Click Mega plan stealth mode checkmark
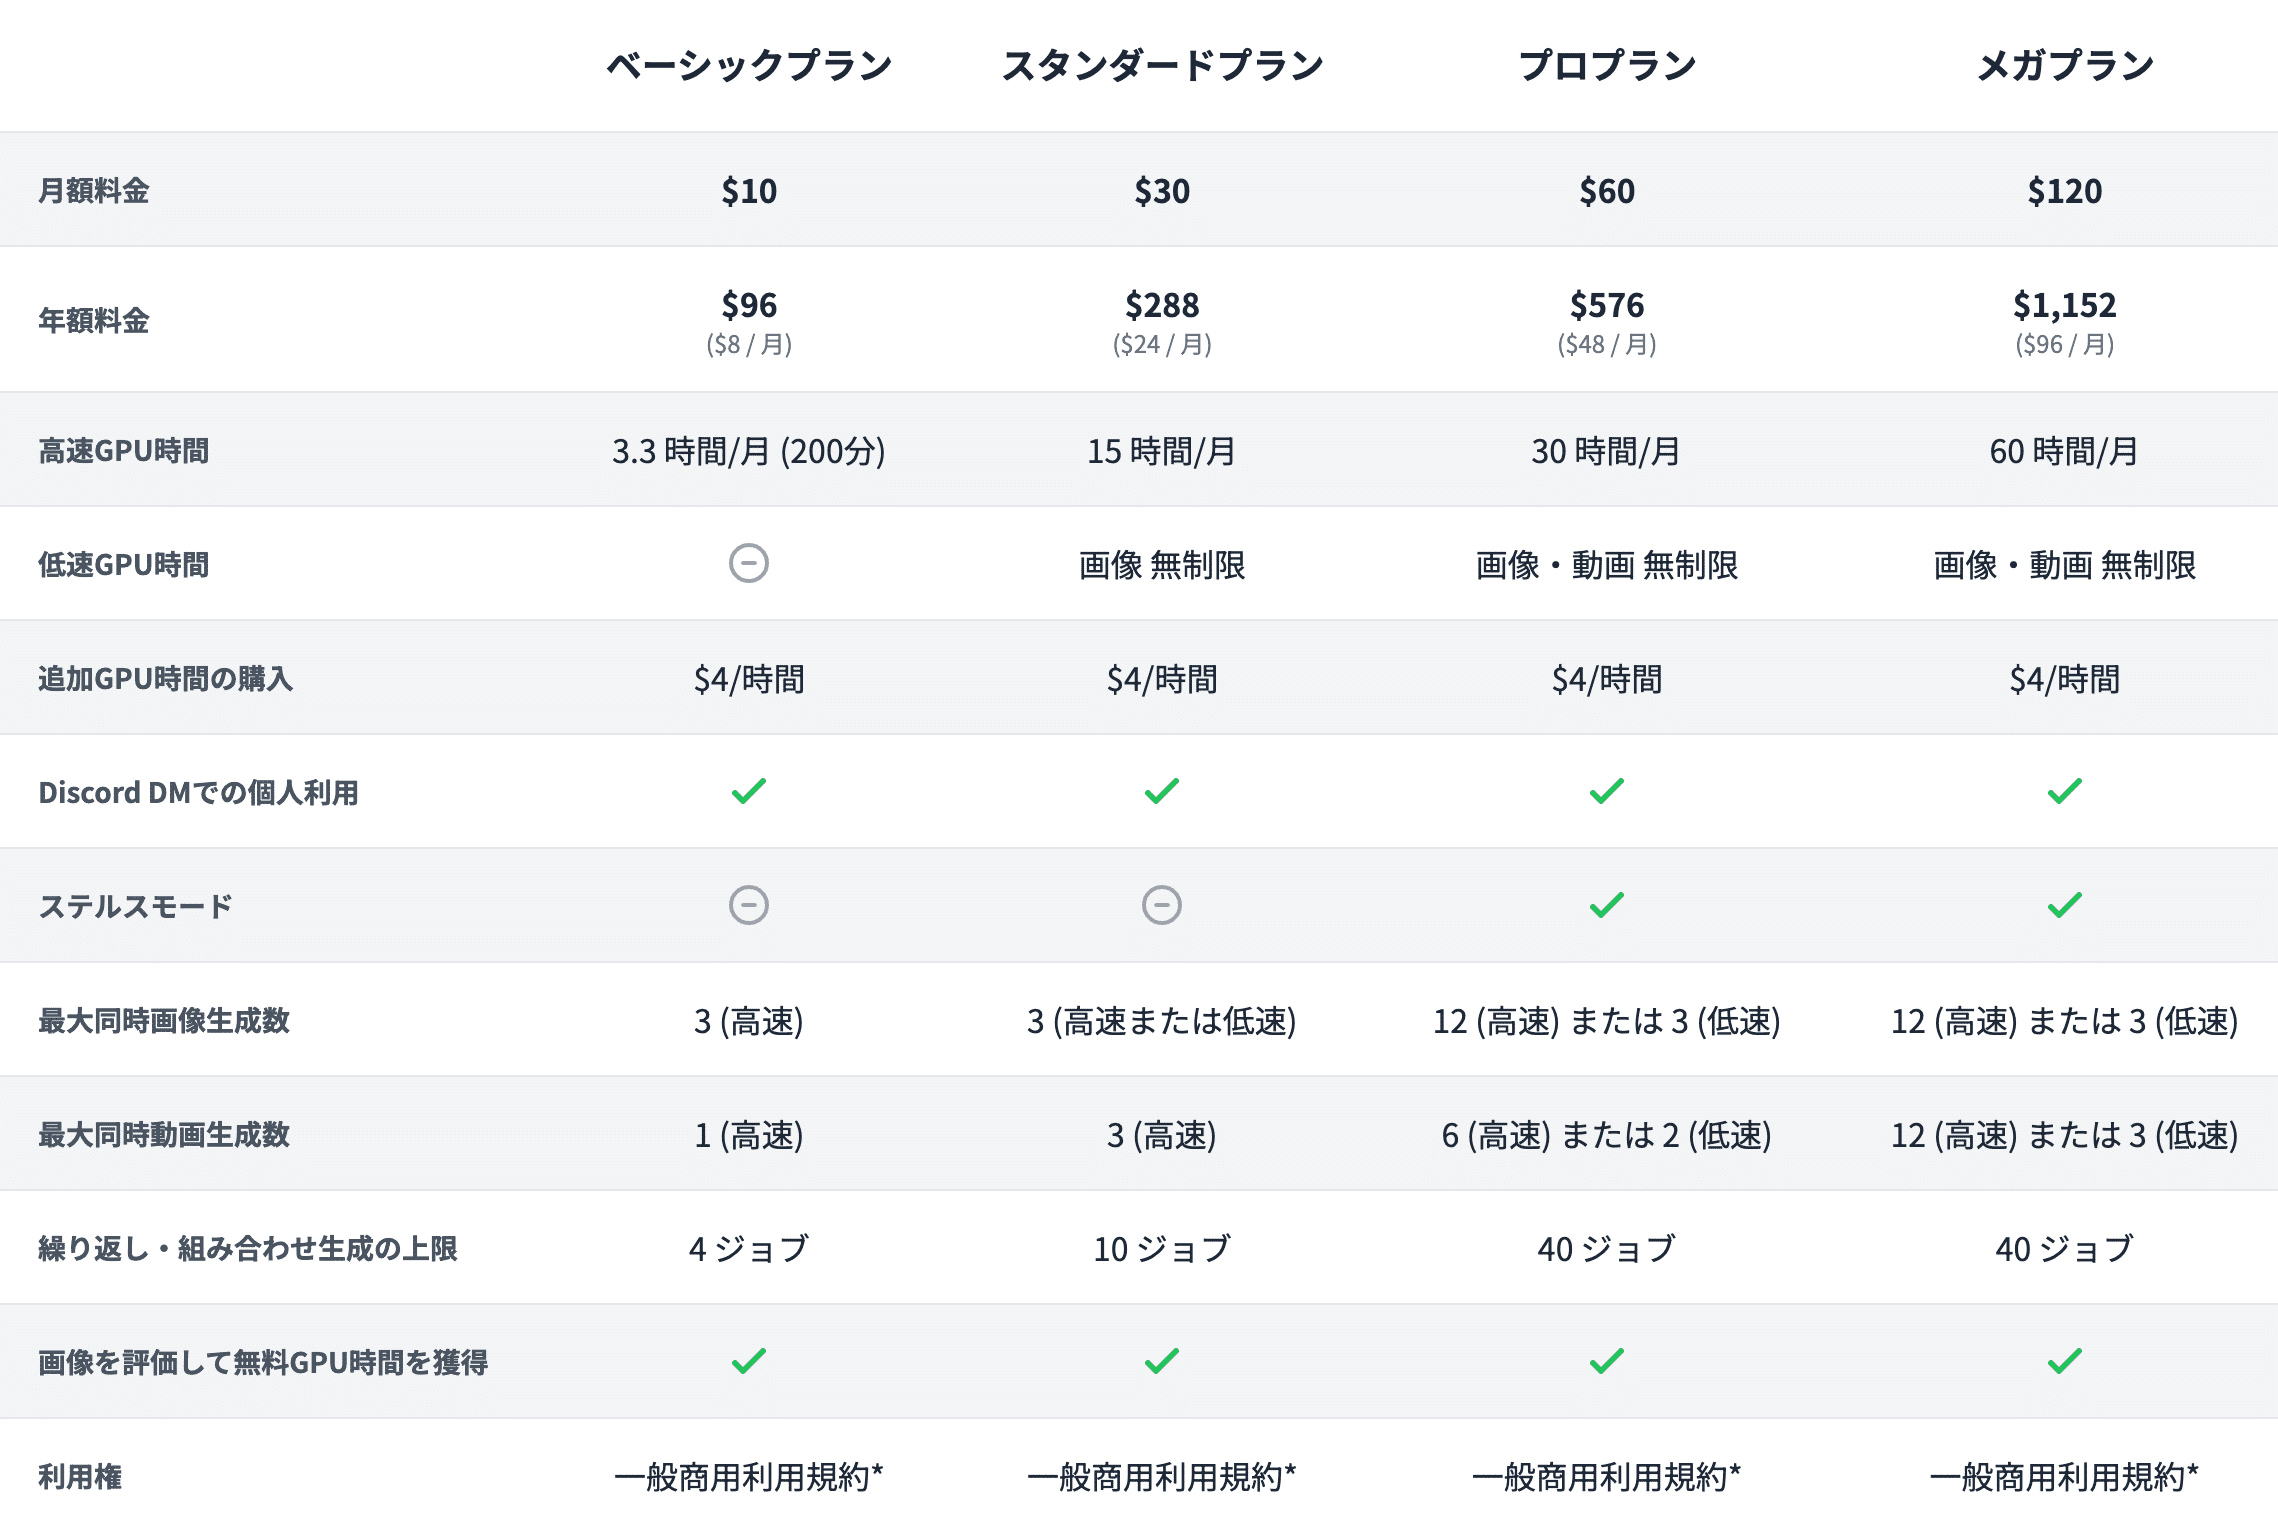The width and height of the screenshot is (2278, 1524). pos(2064,905)
